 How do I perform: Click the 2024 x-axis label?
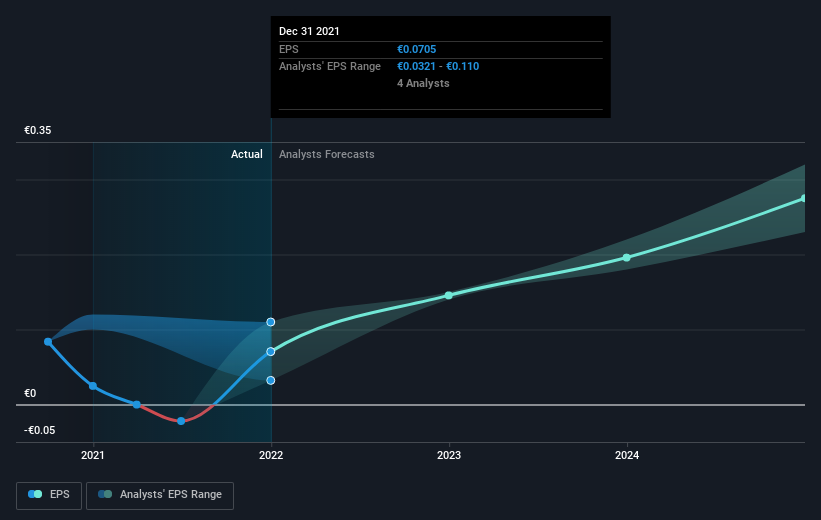coord(627,455)
